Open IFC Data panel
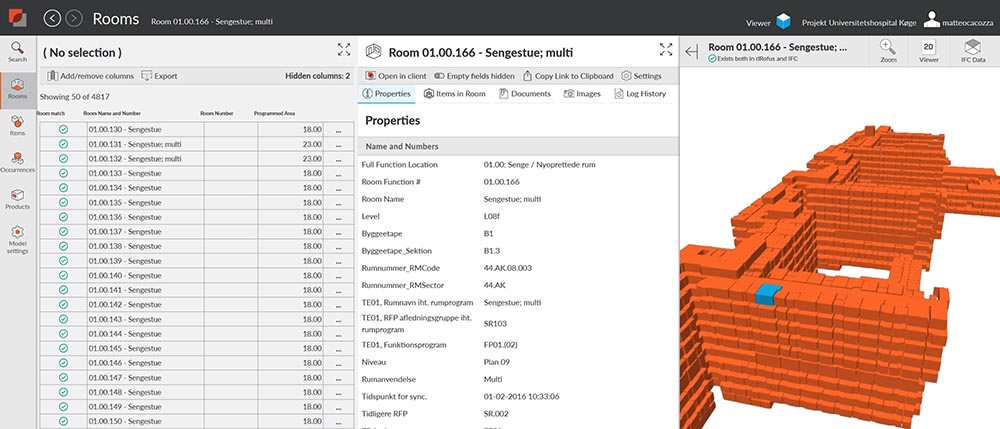Image resolution: width=1000 pixels, height=429 pixels. [973, 51]
